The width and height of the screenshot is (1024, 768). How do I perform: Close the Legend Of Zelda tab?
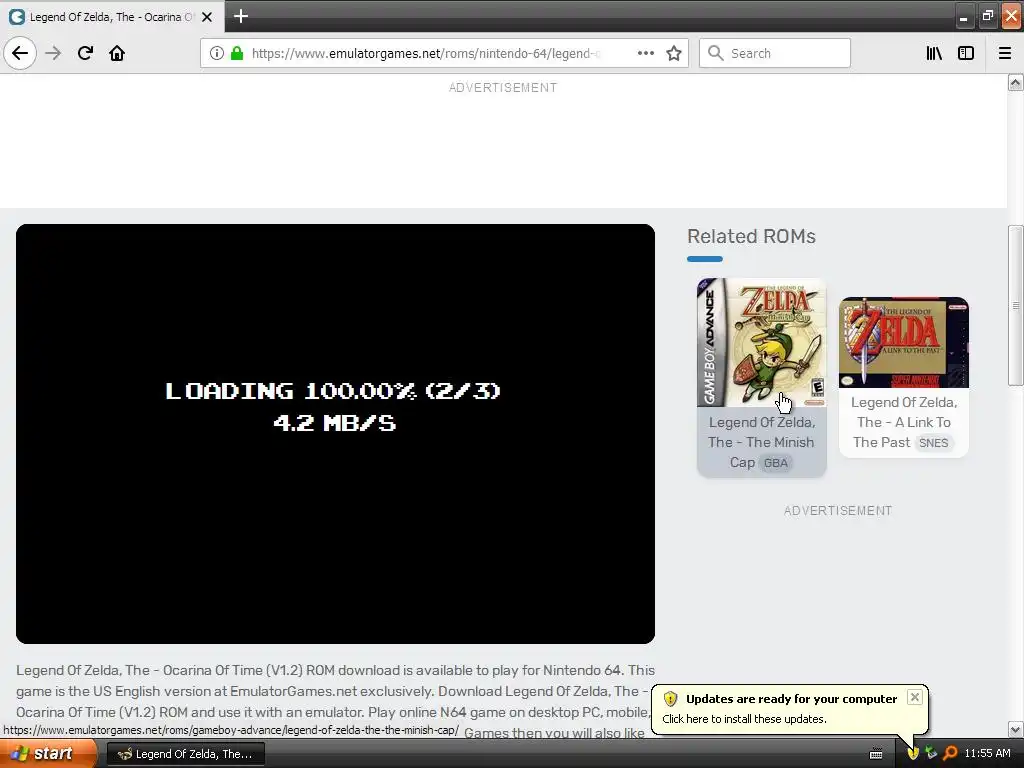[207, 17]
